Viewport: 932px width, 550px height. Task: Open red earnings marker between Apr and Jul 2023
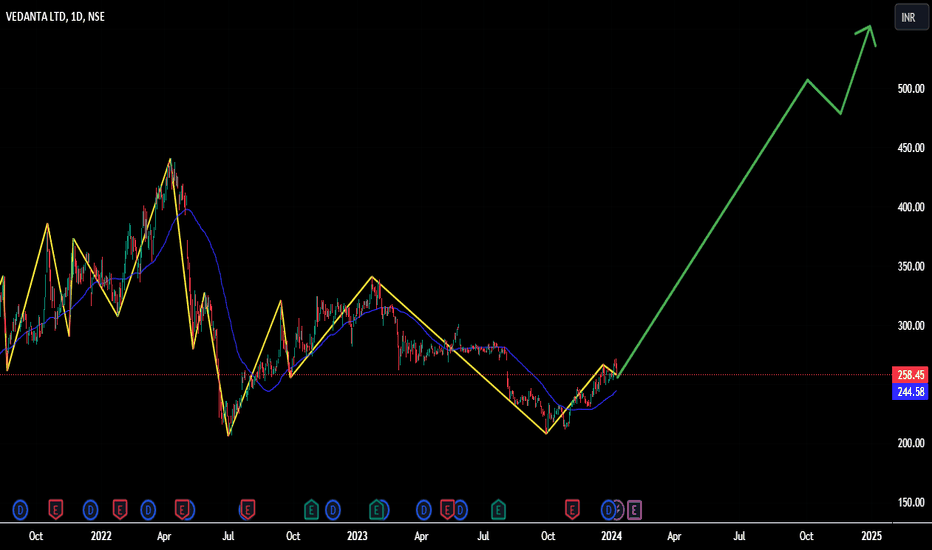click(x=447, y=510)
